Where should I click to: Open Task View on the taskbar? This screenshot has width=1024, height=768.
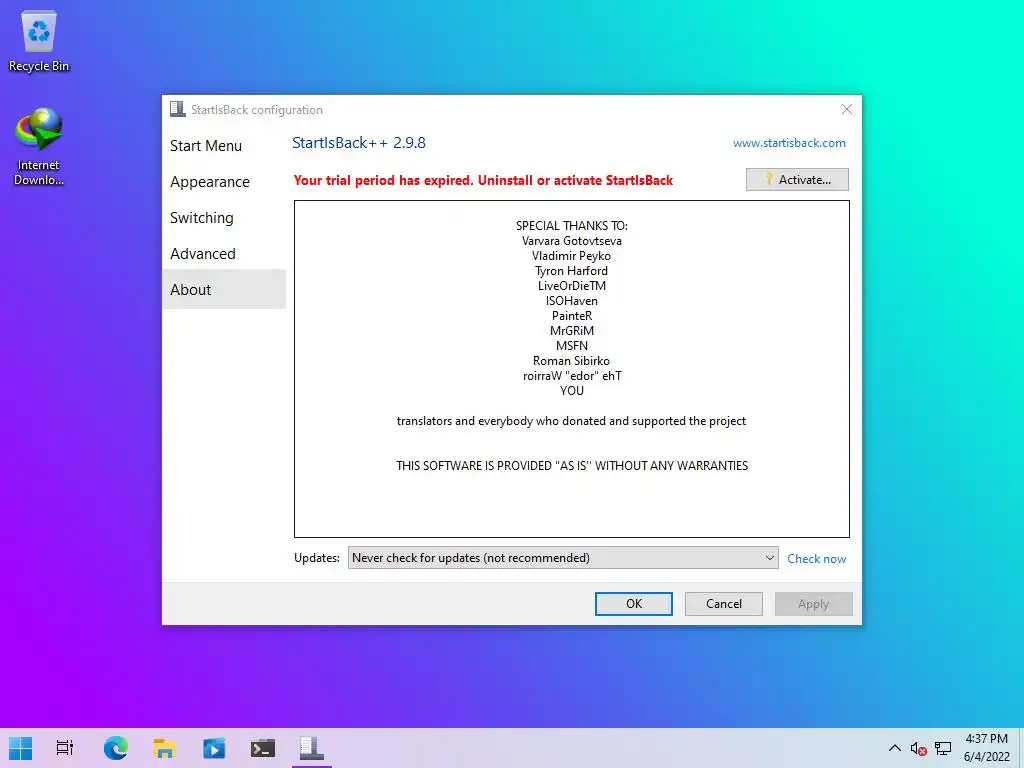pos(65,748)
